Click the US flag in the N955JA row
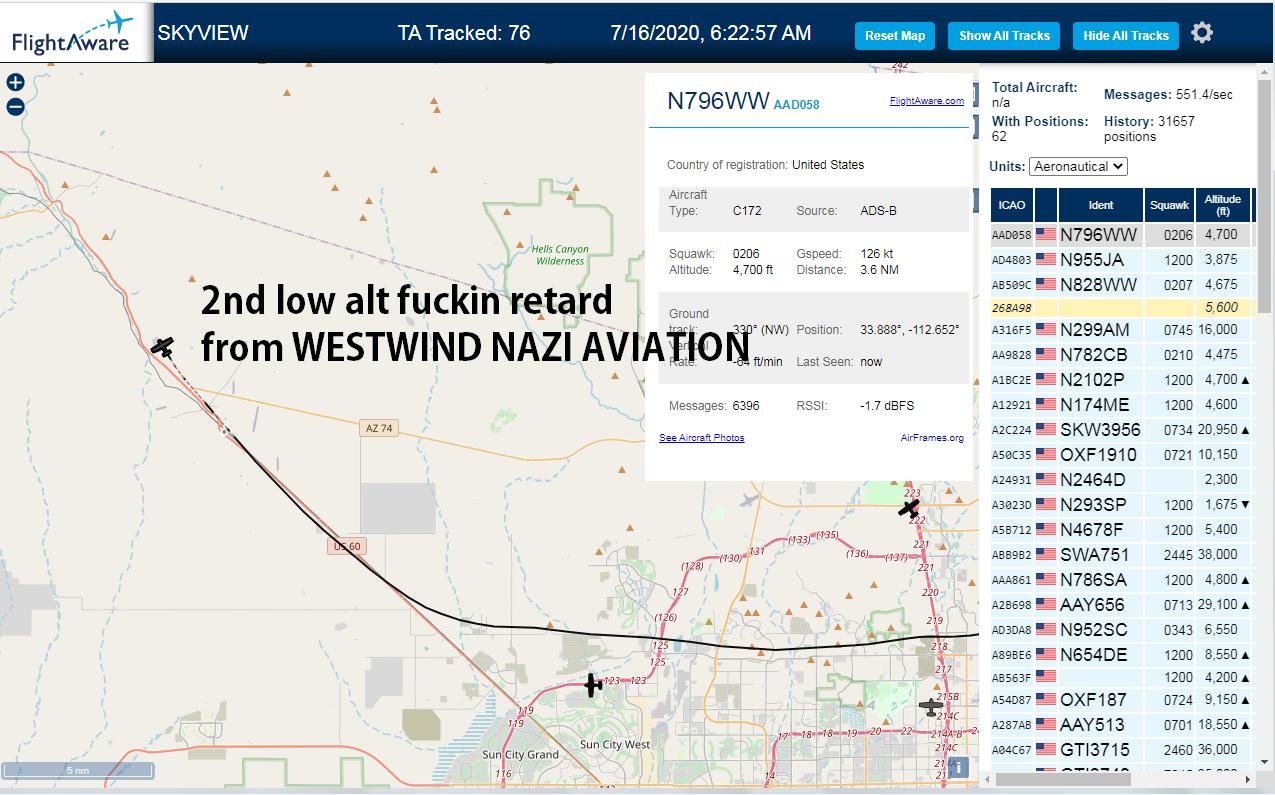Screen dimensions: 1275x795 1046,259
